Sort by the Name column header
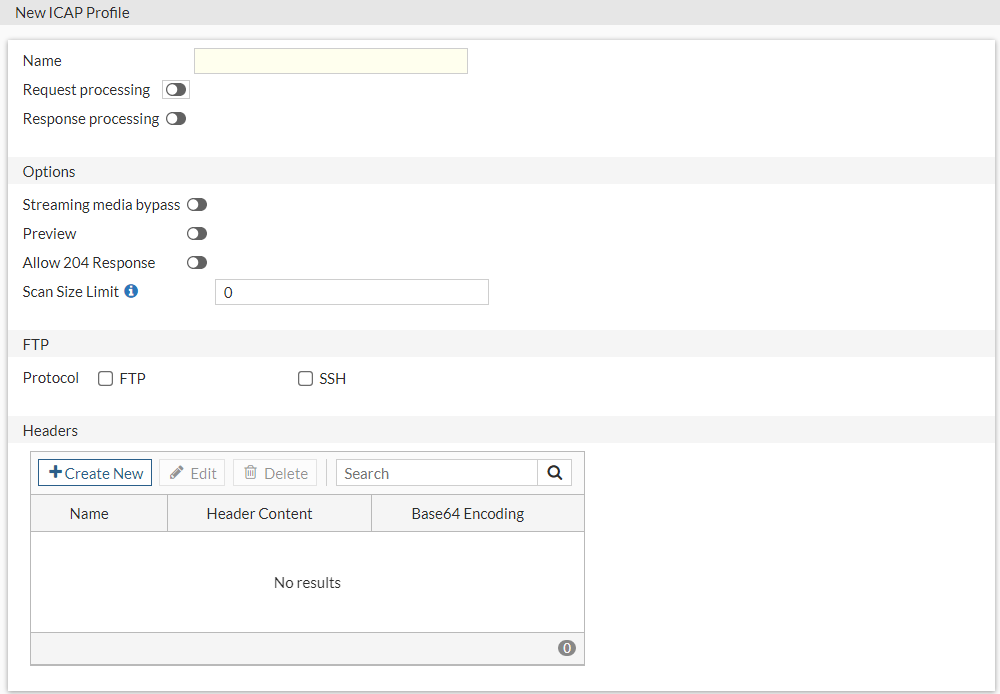The height and width of the screenshot is (694, 1000). click(x=89, y=514)
